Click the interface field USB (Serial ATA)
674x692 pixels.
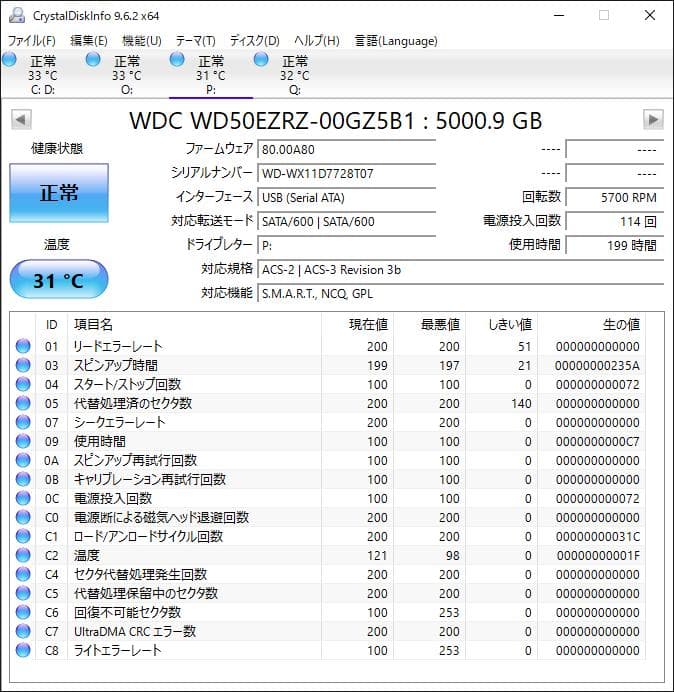(x=346, y=197)
